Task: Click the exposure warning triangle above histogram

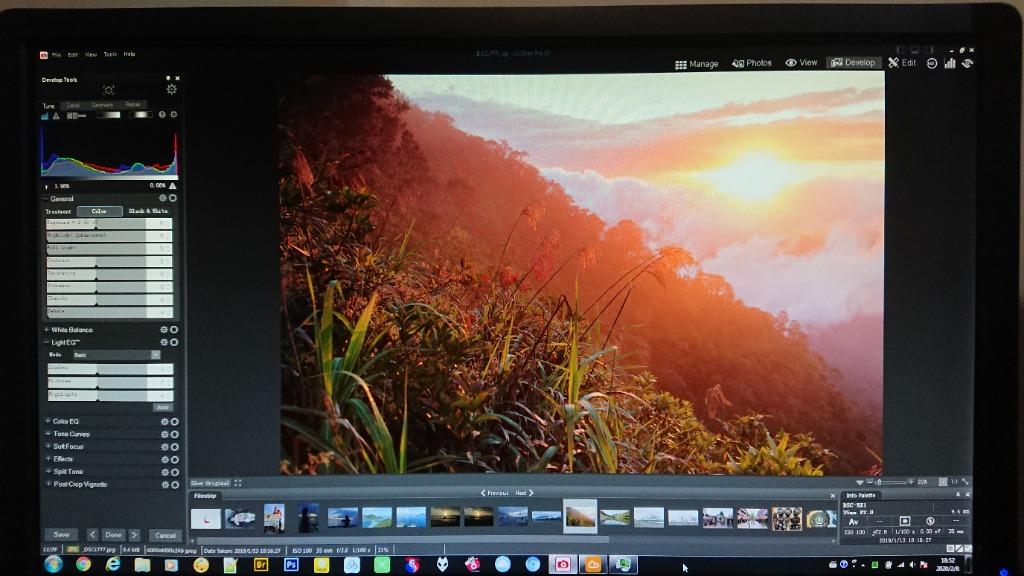Action: [x=55, y=116]
